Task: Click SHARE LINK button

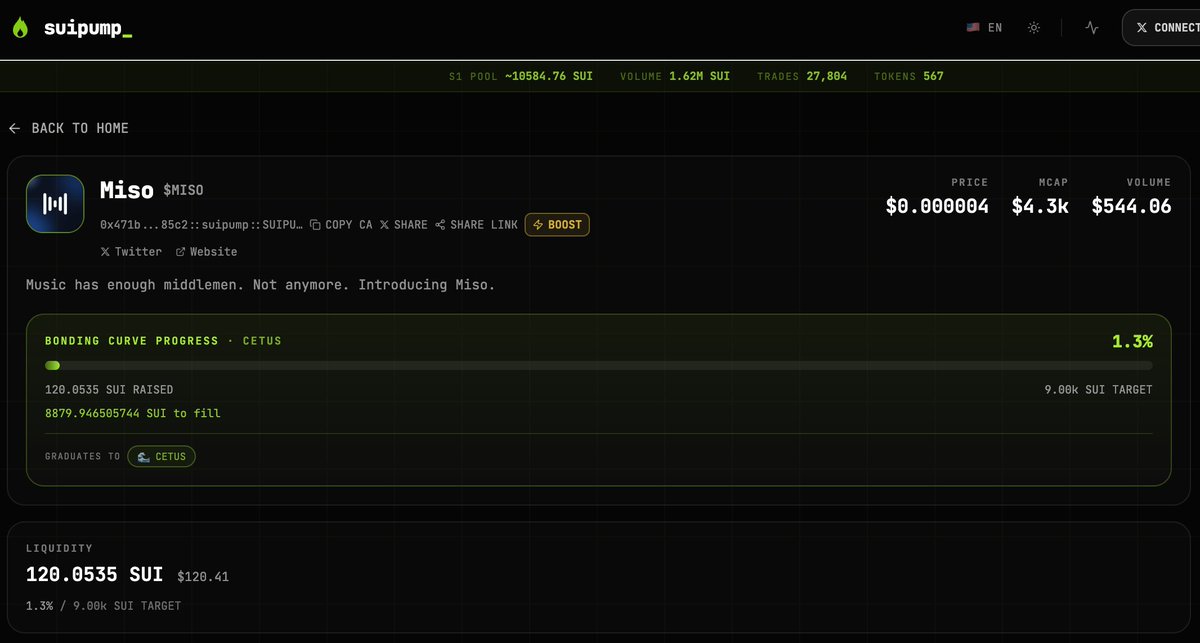Action: pos(477,225)
